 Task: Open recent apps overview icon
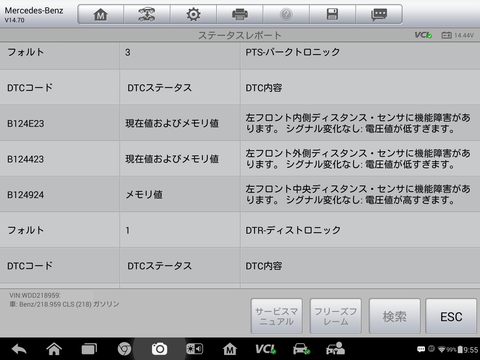point(89,349)
